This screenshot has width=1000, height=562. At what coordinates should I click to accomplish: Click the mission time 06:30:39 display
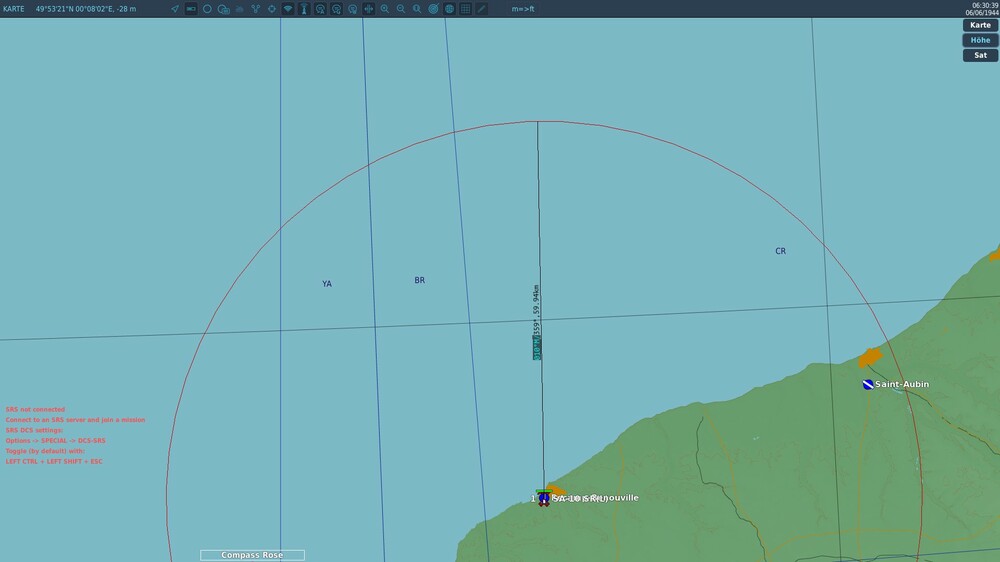point(985,5)
